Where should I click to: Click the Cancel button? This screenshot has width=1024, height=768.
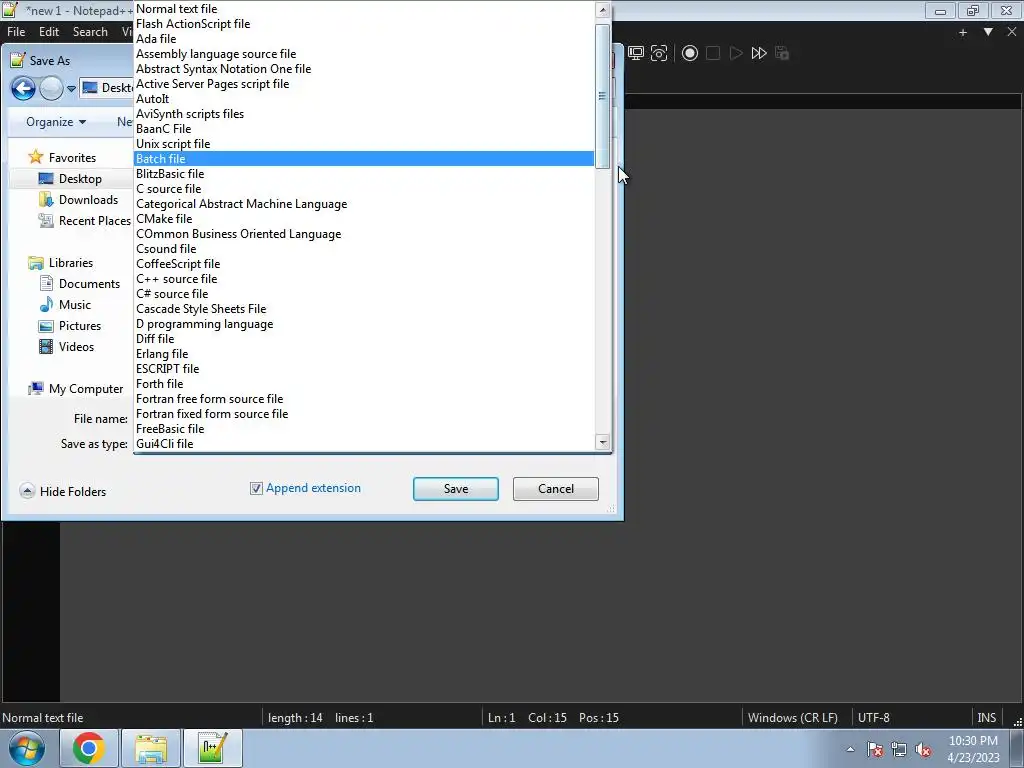[556, 489]
